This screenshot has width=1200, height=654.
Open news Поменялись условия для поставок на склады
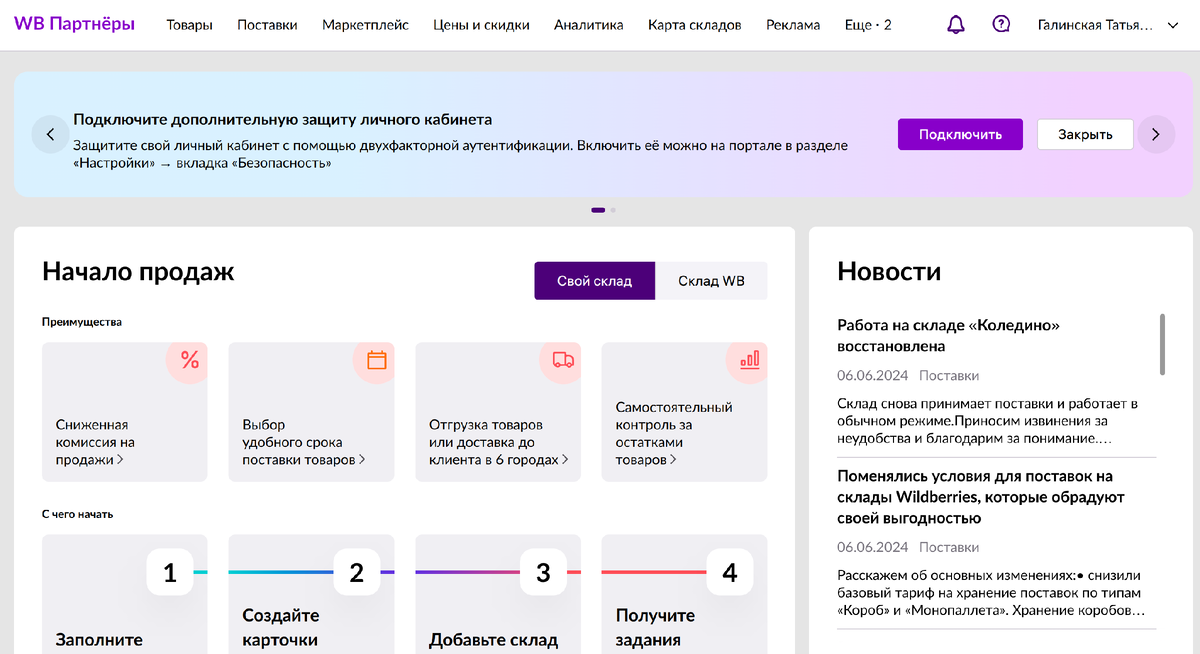tap(981, 497)
